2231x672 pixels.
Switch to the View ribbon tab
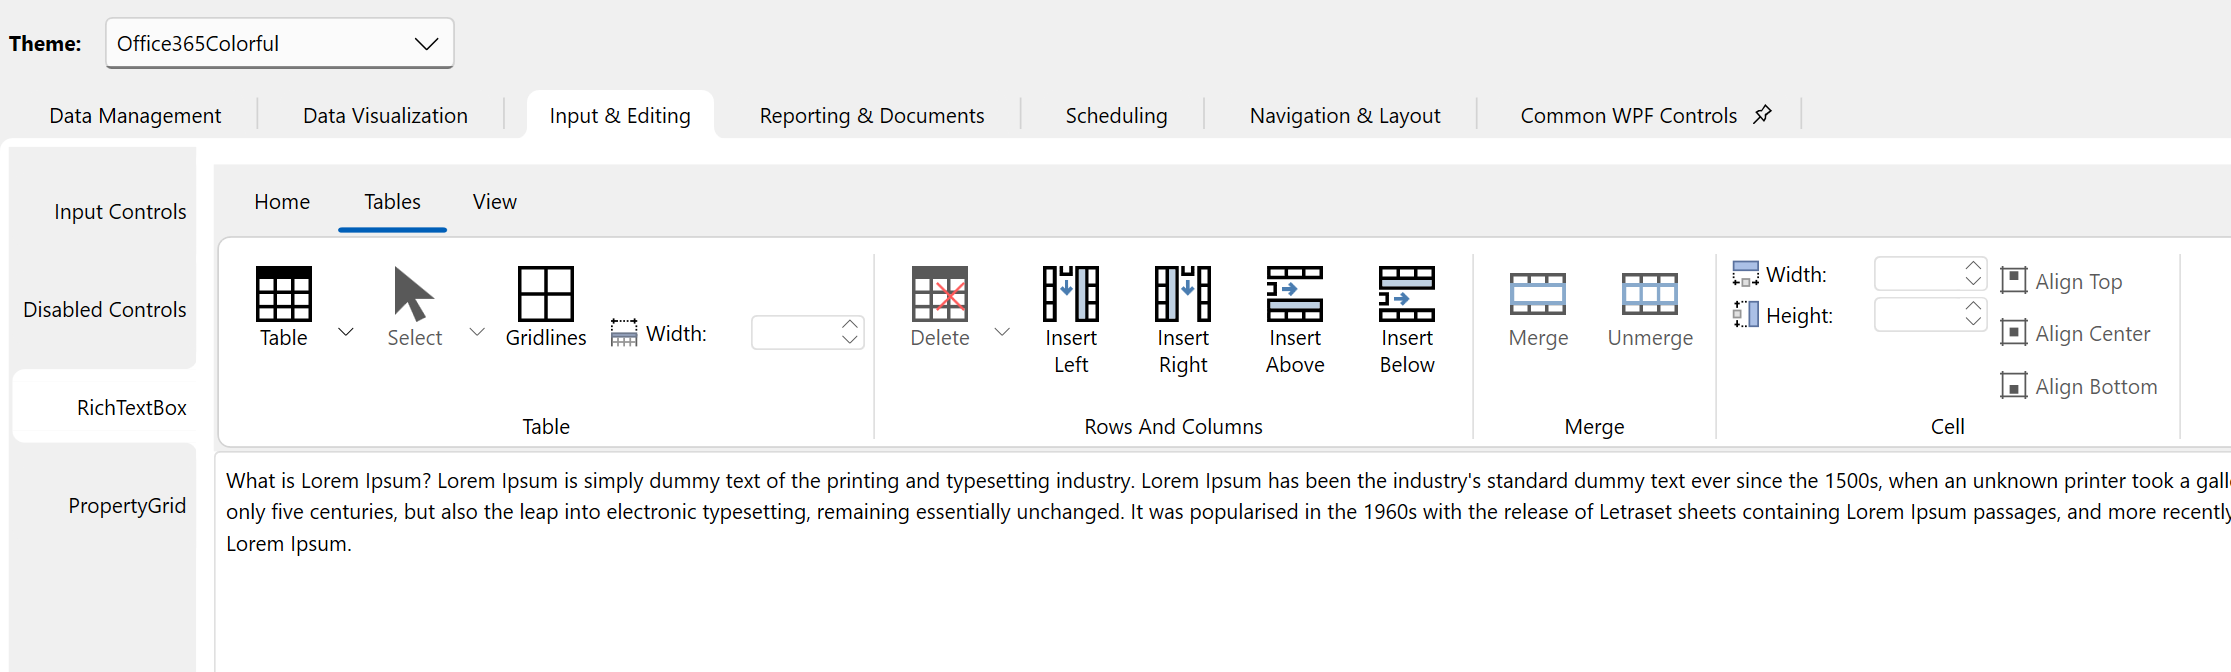tap(494, 202)
